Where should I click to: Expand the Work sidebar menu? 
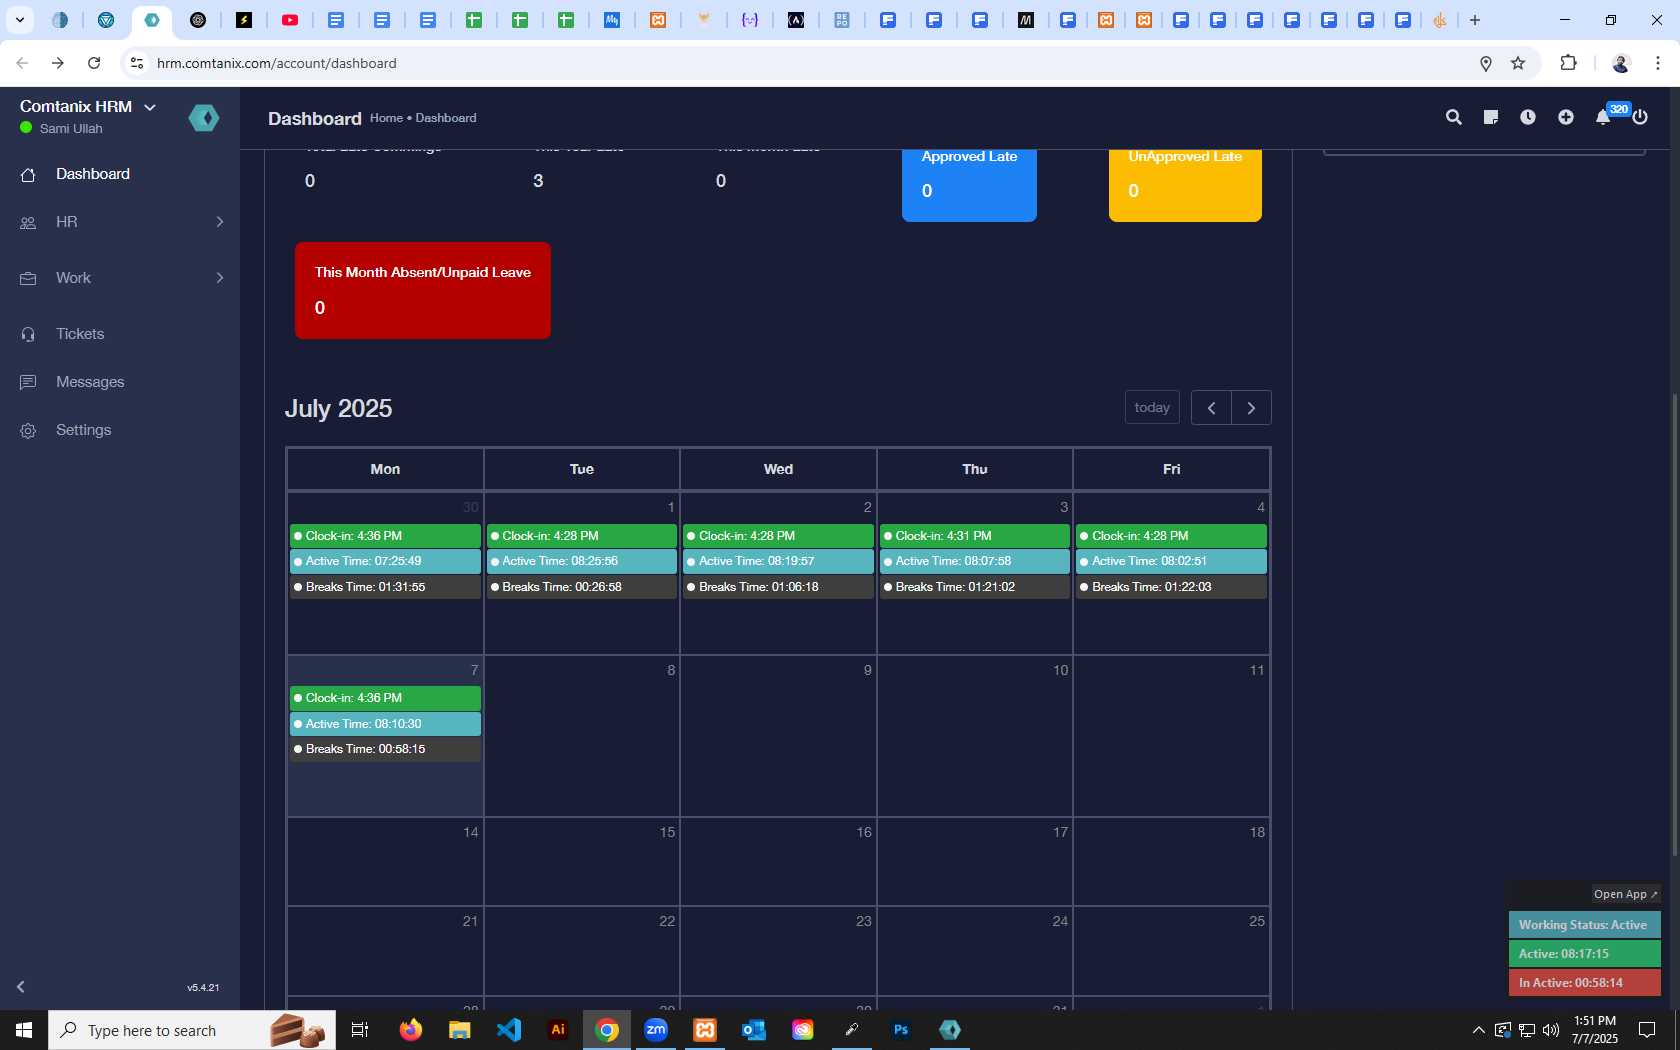click(x=120, y=278)
